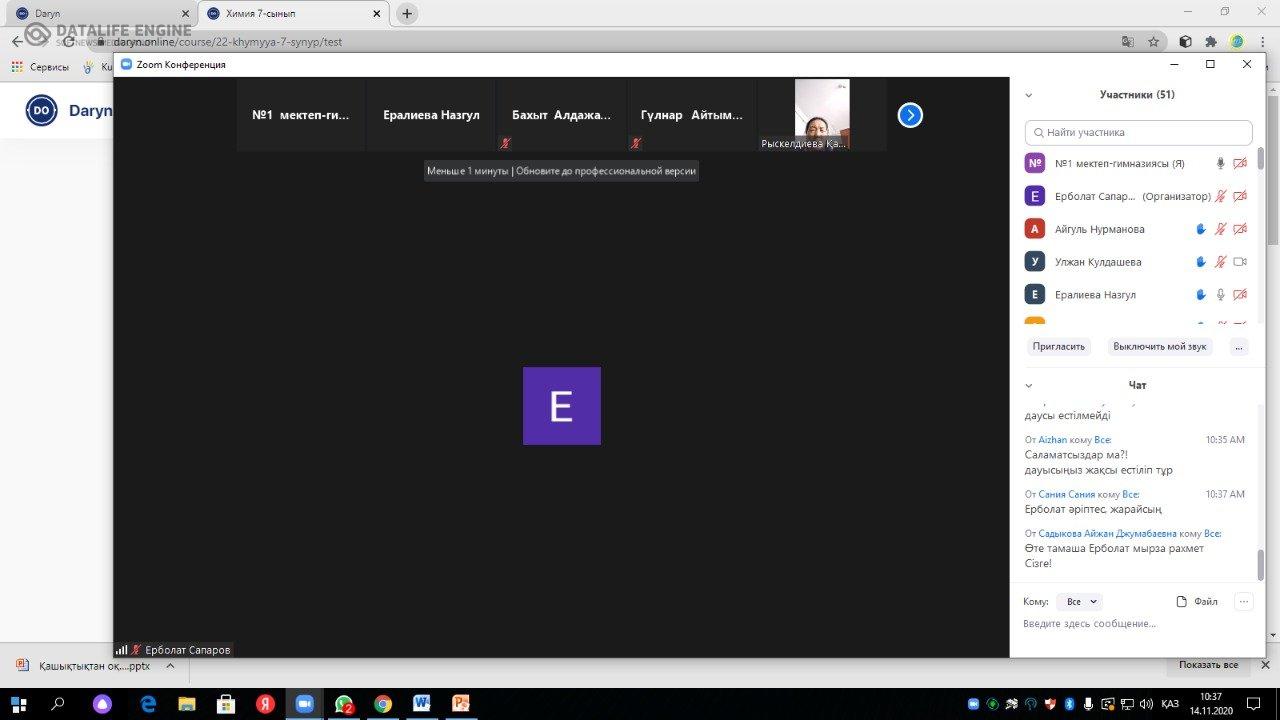Toggle camera icon for Улжан Кулдашева
The image size is (1280, 720).
[1240, 262]
